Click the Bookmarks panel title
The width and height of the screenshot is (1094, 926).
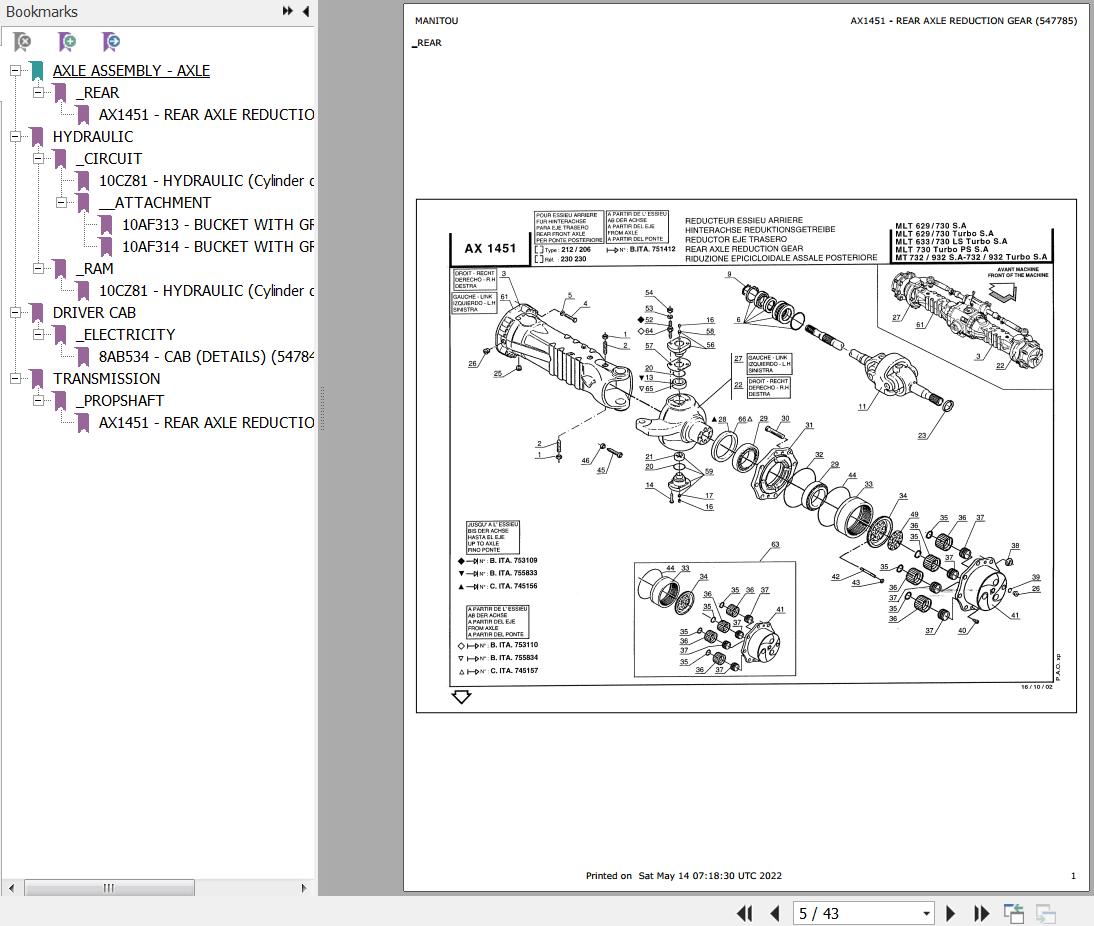coord(42,11)
